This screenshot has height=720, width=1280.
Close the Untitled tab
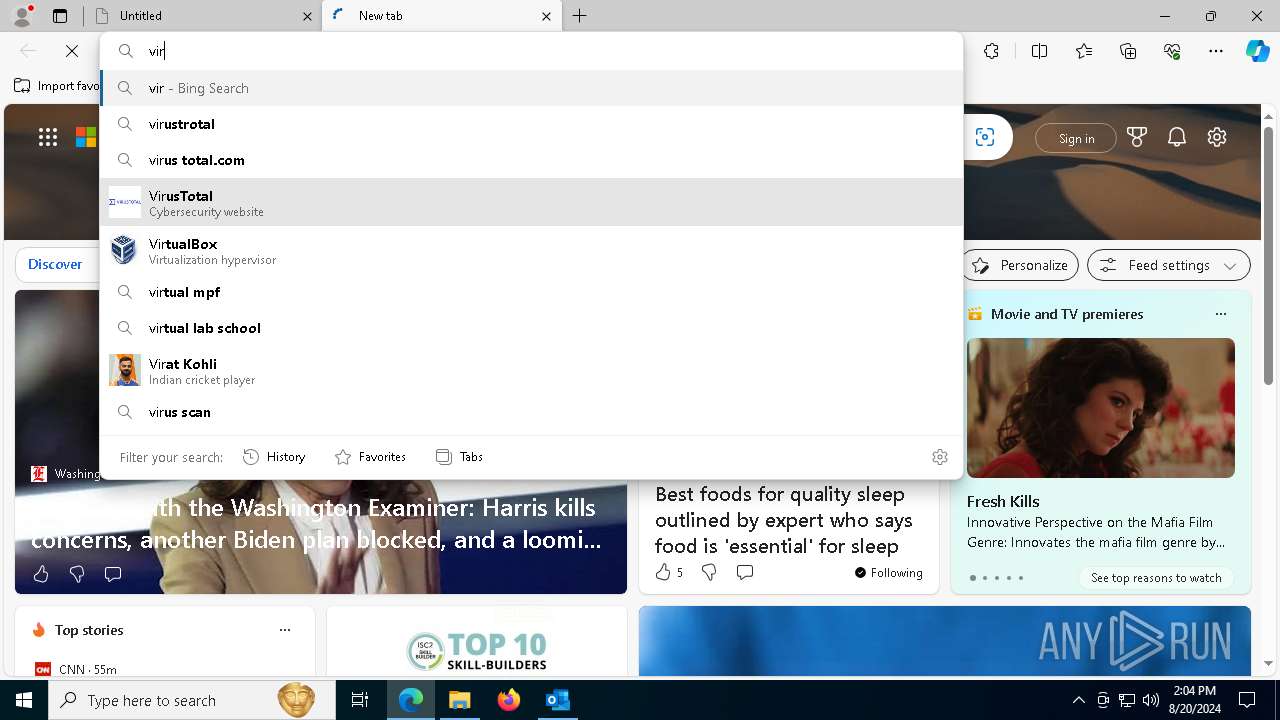pyautogui.click(x=307, y=16)
